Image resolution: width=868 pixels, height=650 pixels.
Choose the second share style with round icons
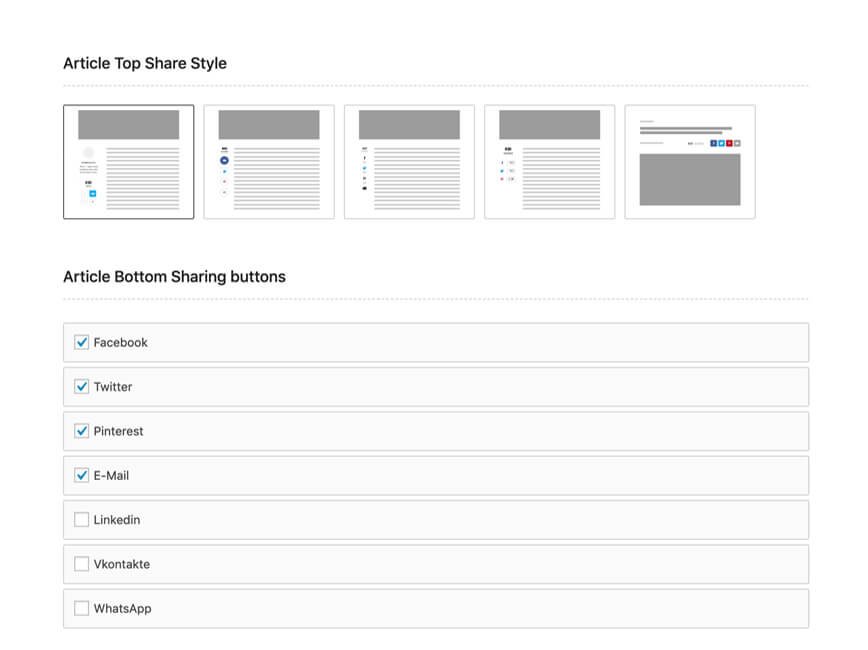269,162
